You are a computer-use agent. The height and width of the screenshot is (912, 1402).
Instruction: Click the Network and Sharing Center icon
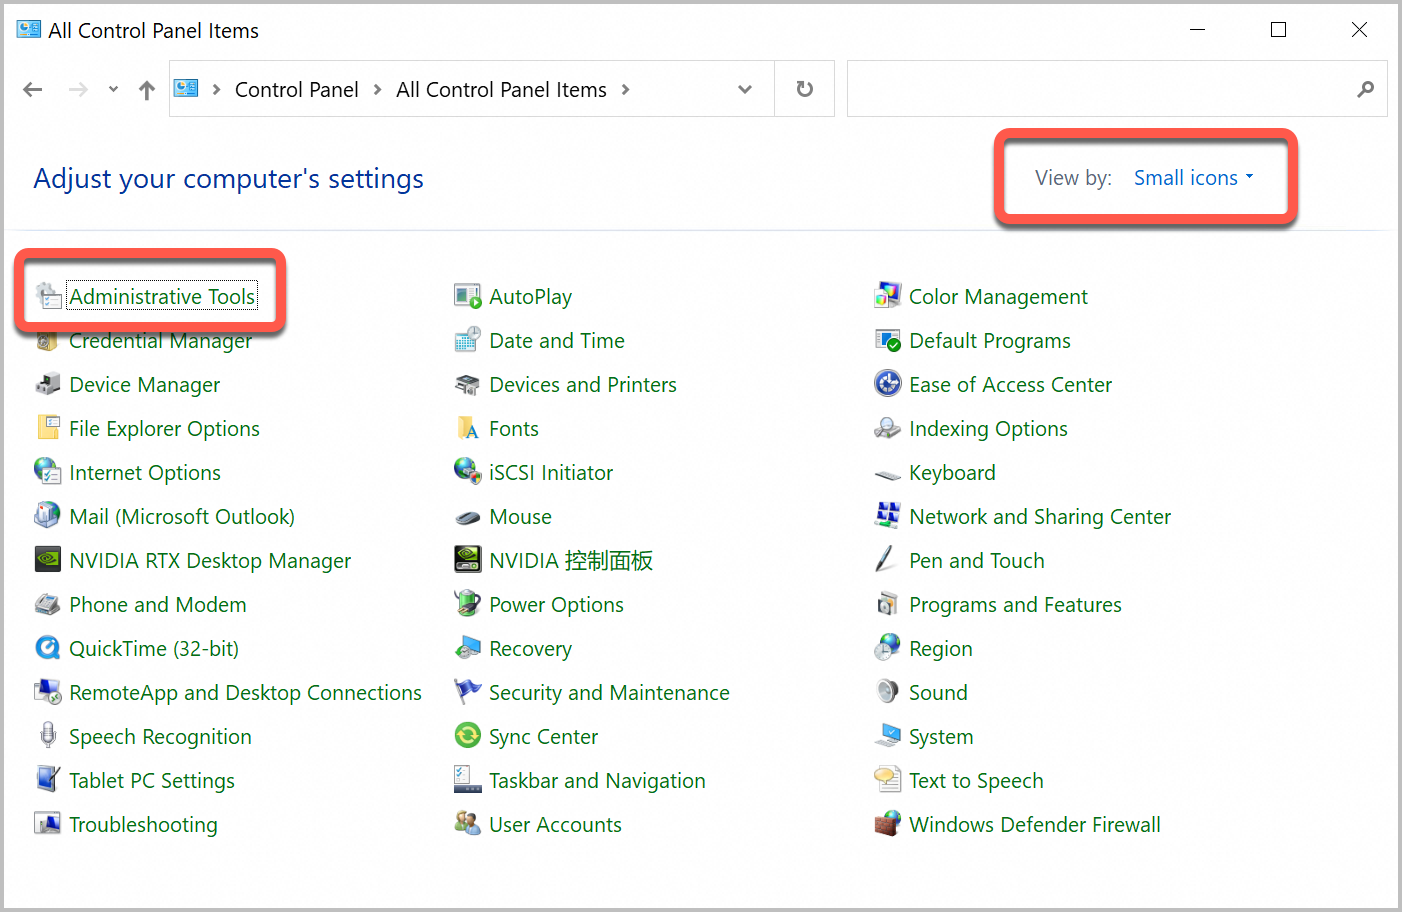coord(888,516)
